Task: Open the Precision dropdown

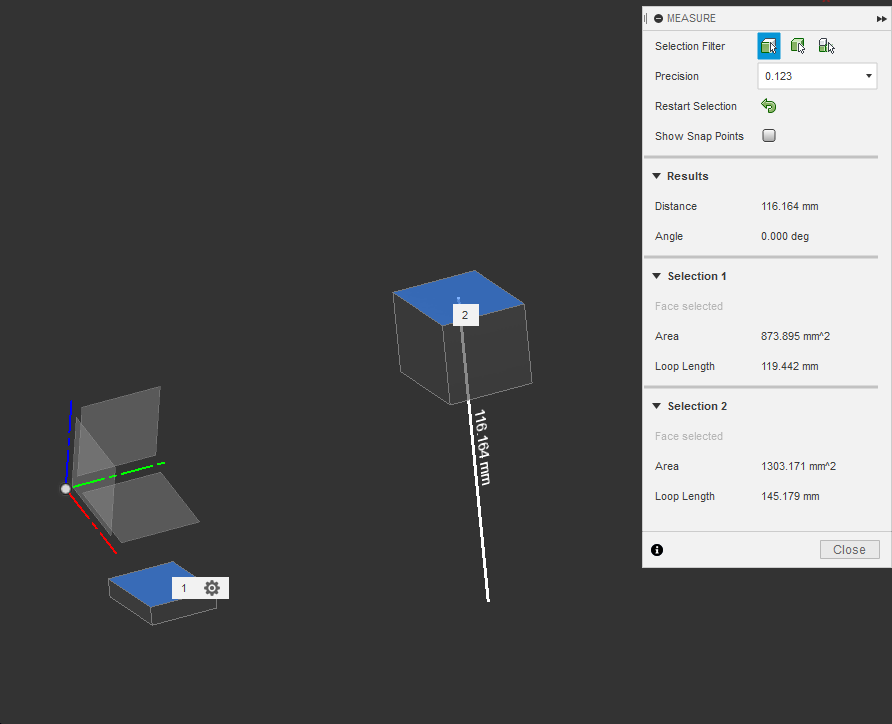Action: click(x=817, y=76)
